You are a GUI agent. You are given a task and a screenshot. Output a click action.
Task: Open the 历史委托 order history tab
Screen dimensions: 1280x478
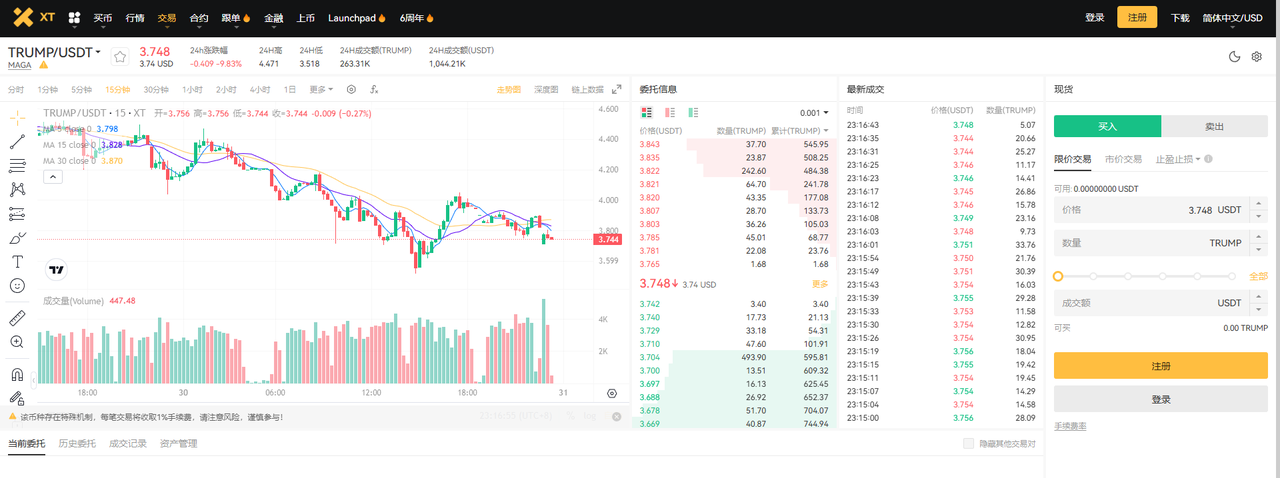click(x=77, y=443)
